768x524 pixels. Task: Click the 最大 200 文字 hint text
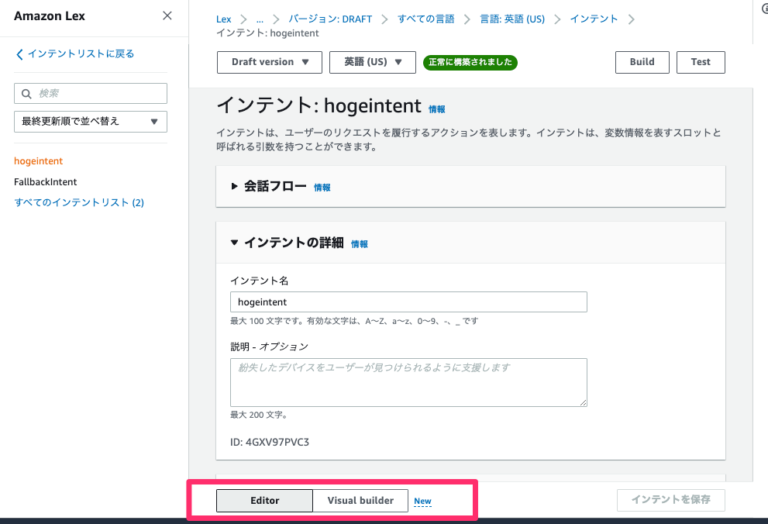[258, 415]
